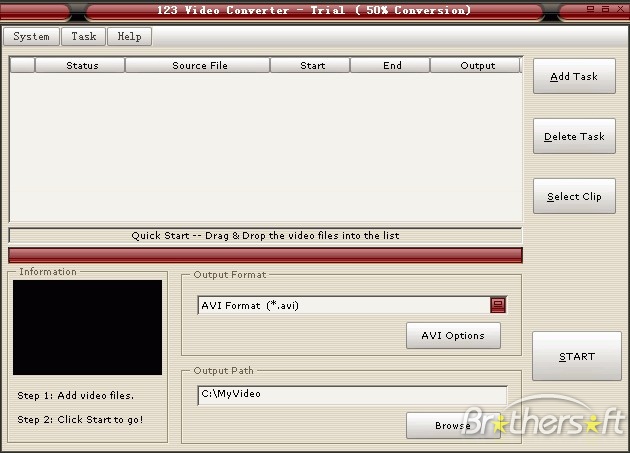
Task: Expand the output format dropdown arrow
Action: (x=498, y=305)
